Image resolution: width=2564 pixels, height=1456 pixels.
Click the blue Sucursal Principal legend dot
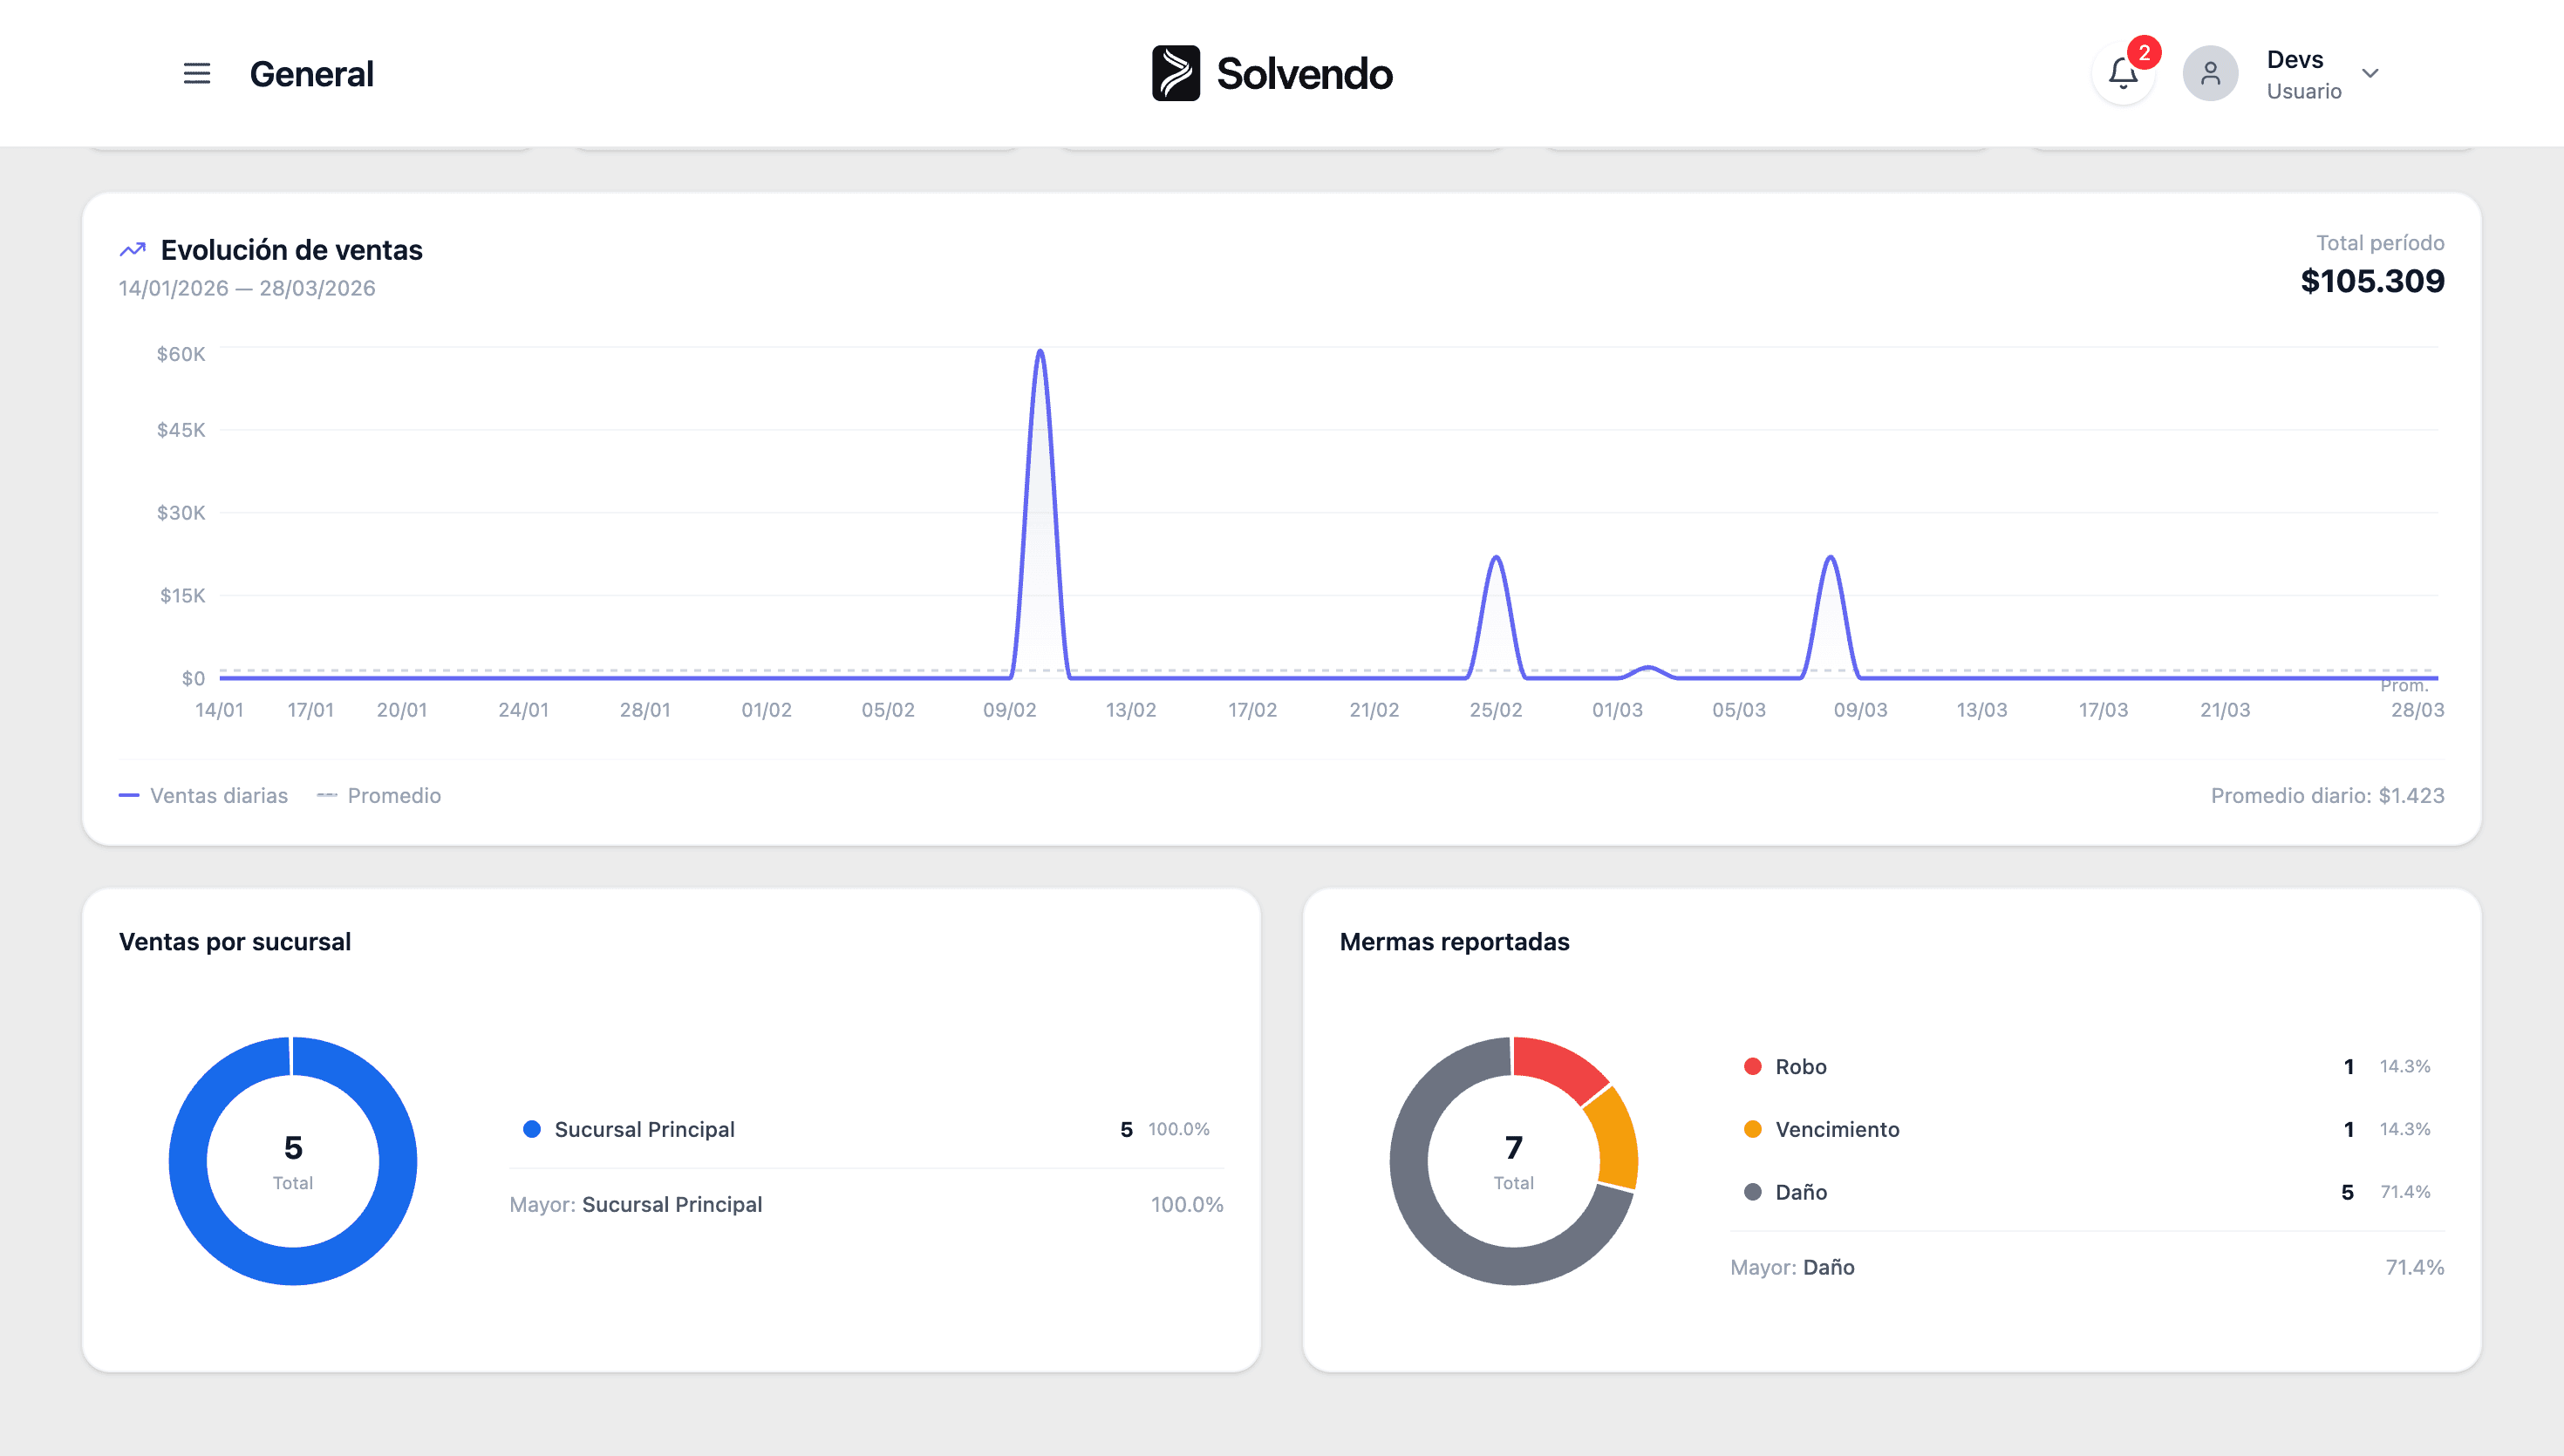pyautogui.click(x=533, y=1129)
